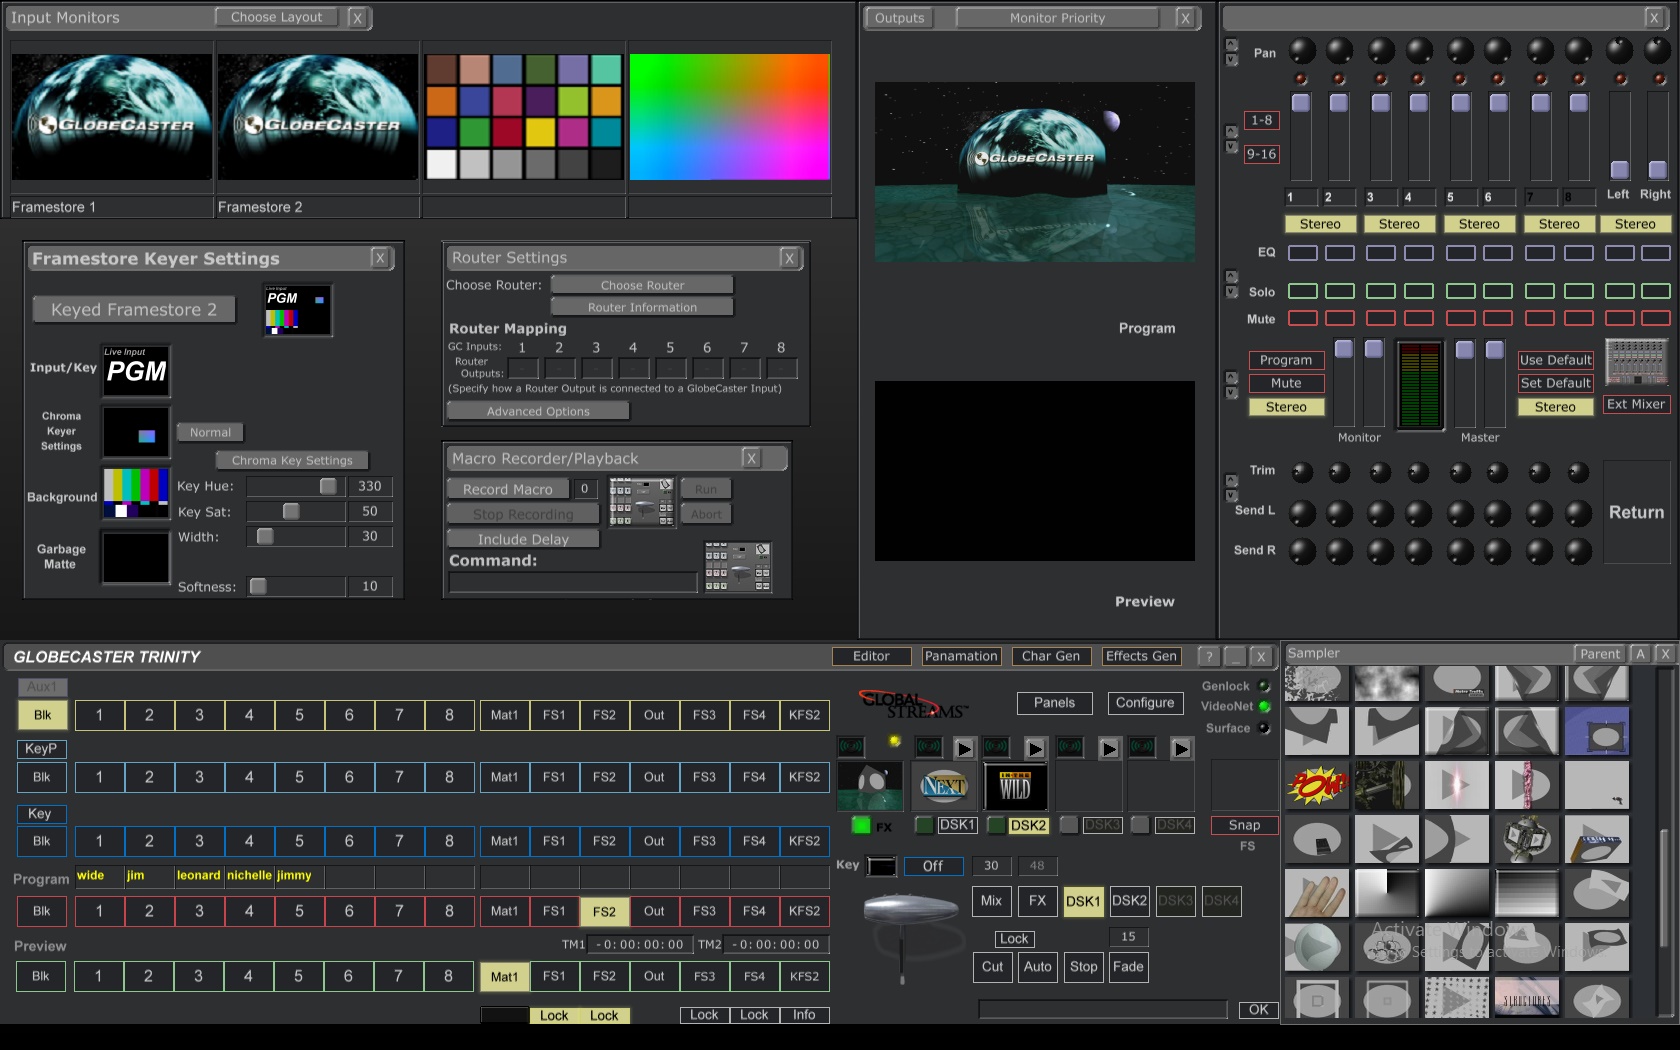Click the Auto transition button
This screenshot has width=1680, height=1050.
1037,967
